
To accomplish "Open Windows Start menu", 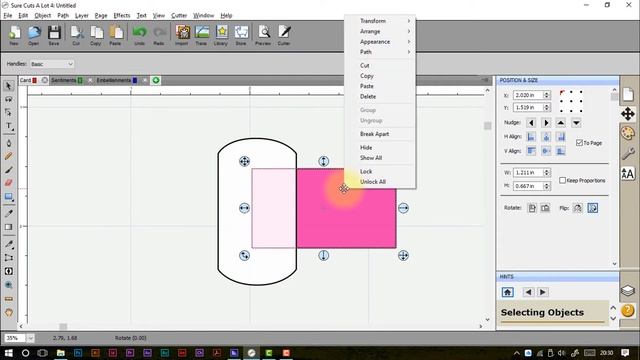I will click(x=8, y=353).
